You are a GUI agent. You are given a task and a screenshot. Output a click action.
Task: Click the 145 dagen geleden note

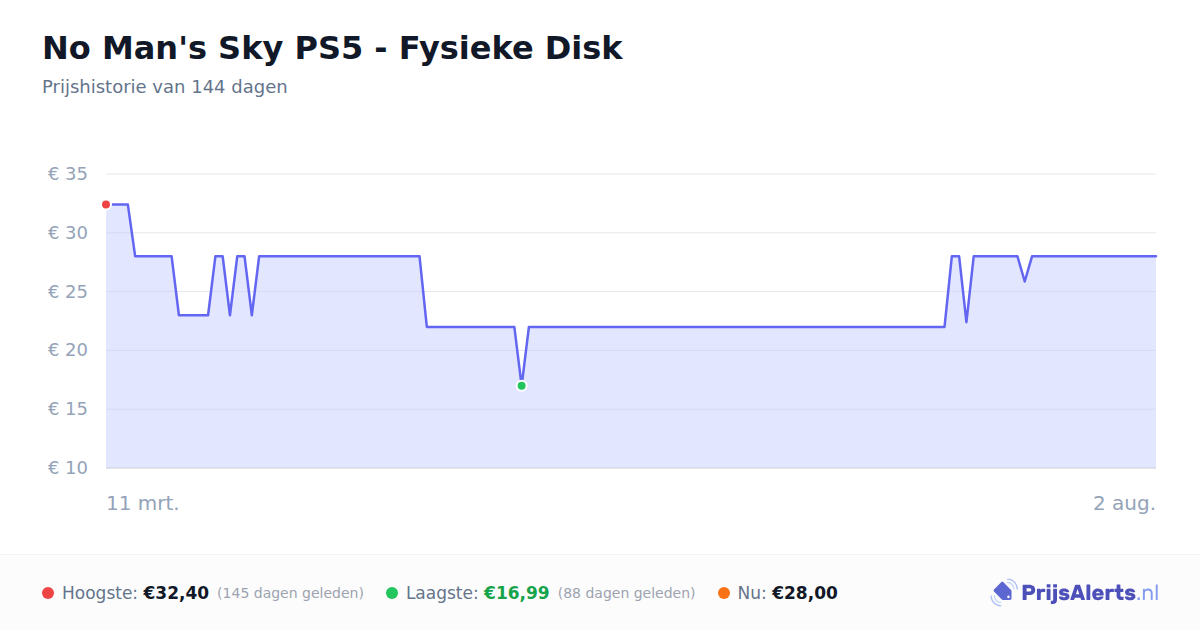click(x=290, y=593)
